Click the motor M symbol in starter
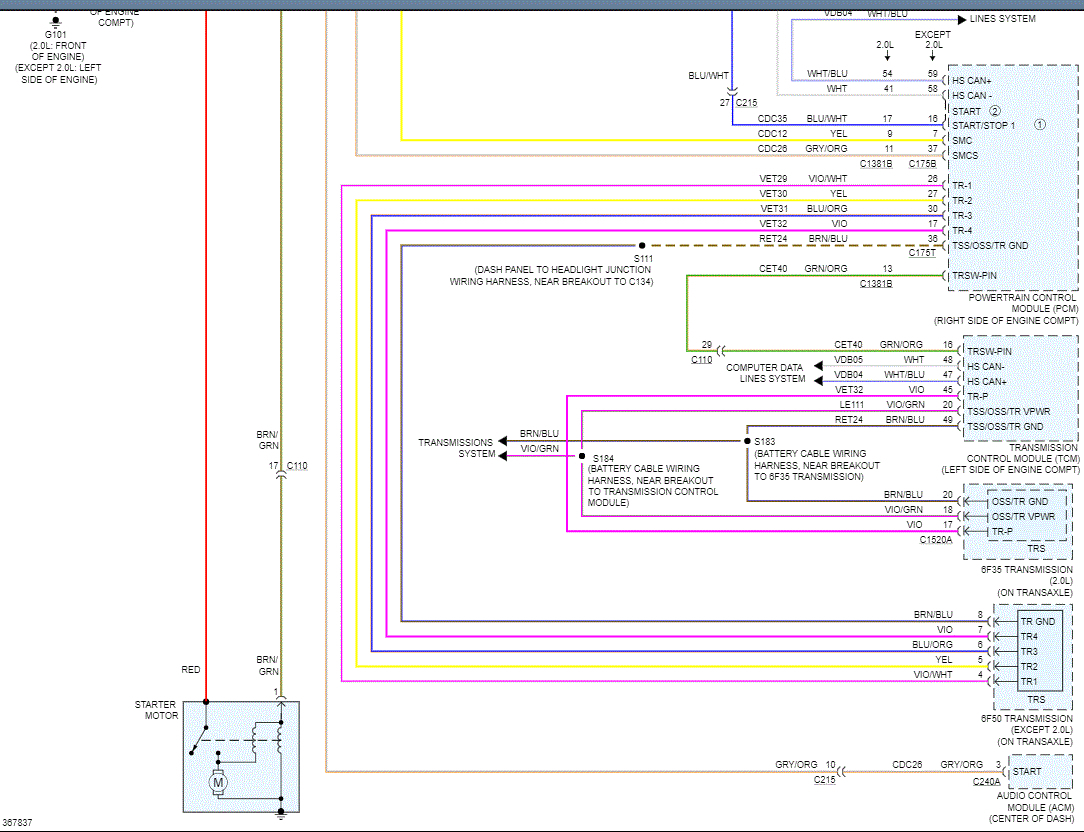This screenshot has height=832, width=1084. (217, 782)
